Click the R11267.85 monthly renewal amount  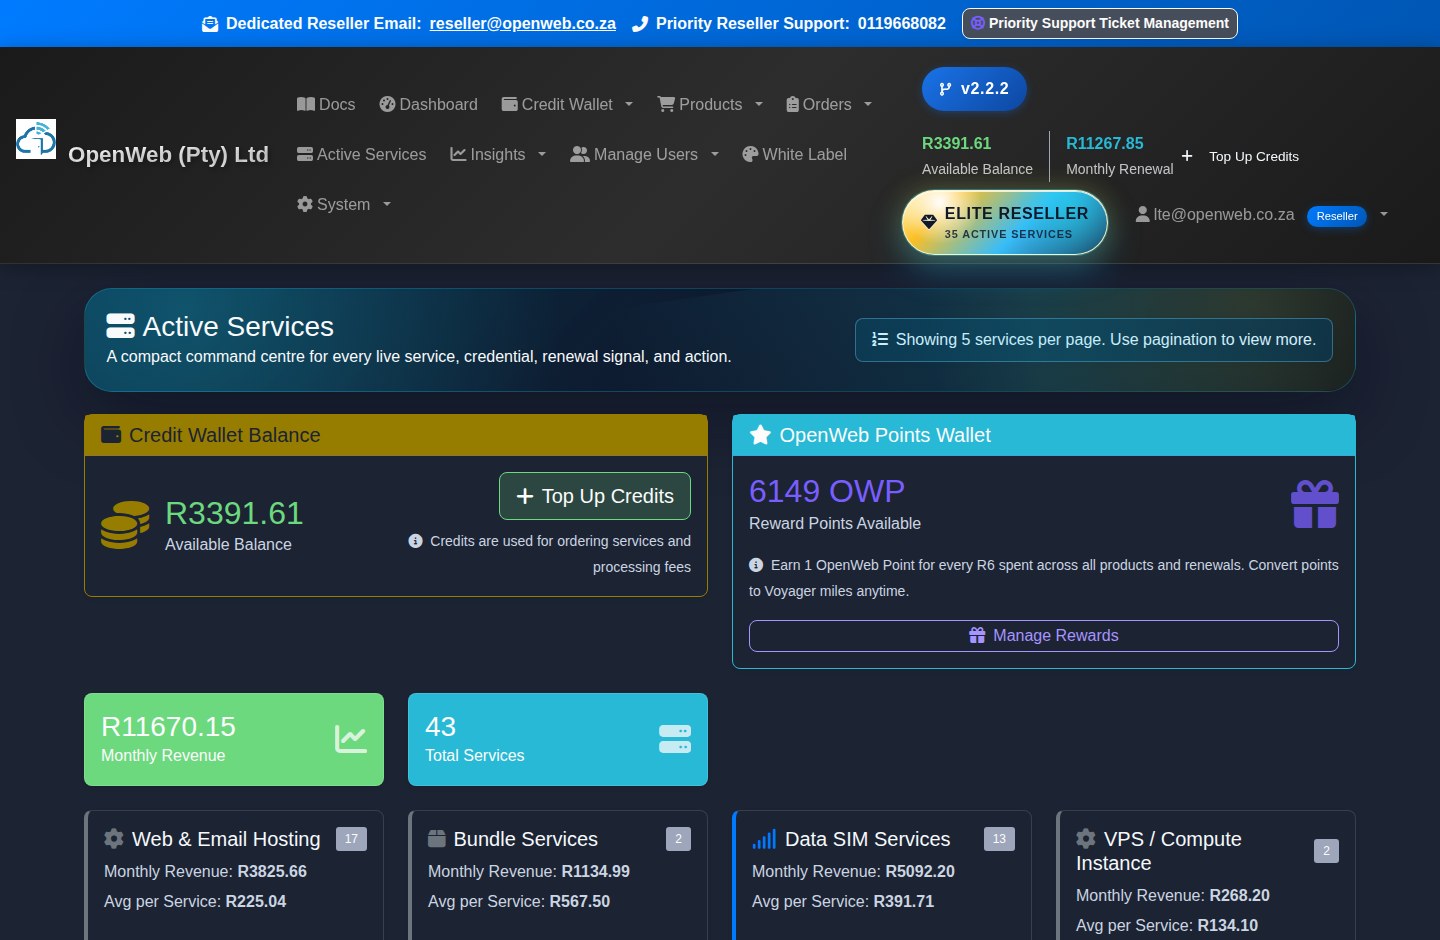(x=1105, y=143)
